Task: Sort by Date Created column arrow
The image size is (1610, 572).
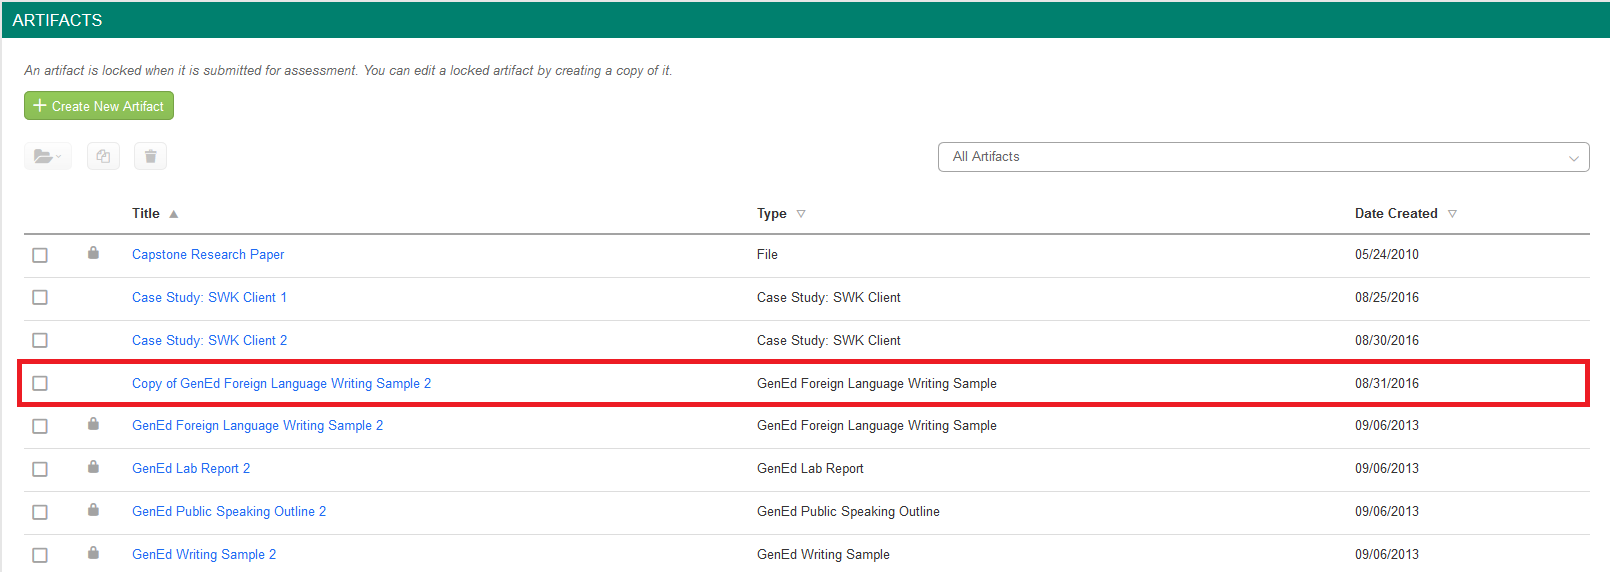Action: 1452,214
